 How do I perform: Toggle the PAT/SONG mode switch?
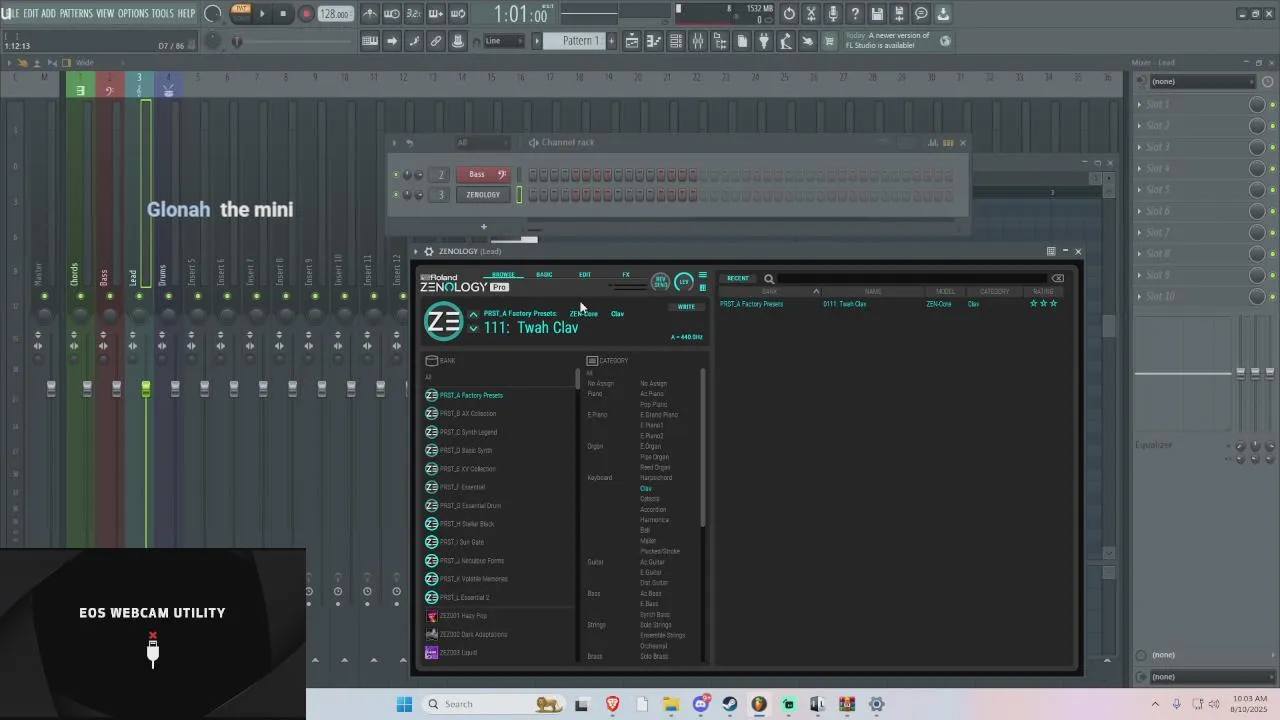[241, 13]
